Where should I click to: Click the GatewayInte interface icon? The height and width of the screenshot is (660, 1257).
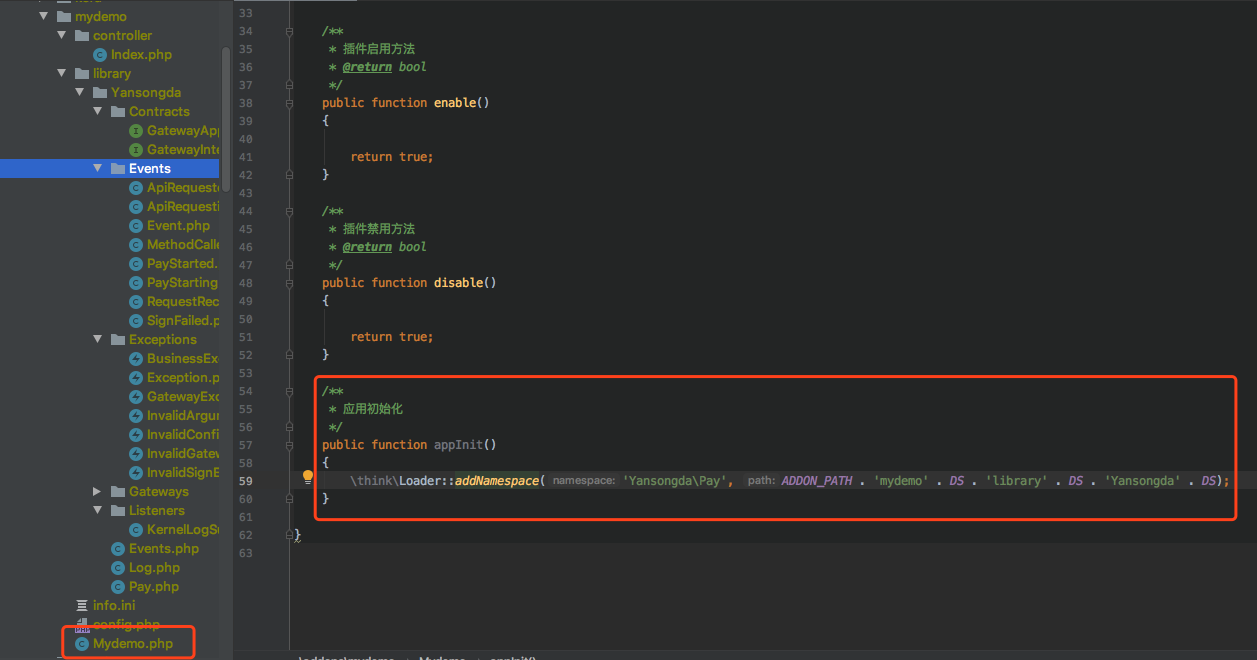pos(136,150)
